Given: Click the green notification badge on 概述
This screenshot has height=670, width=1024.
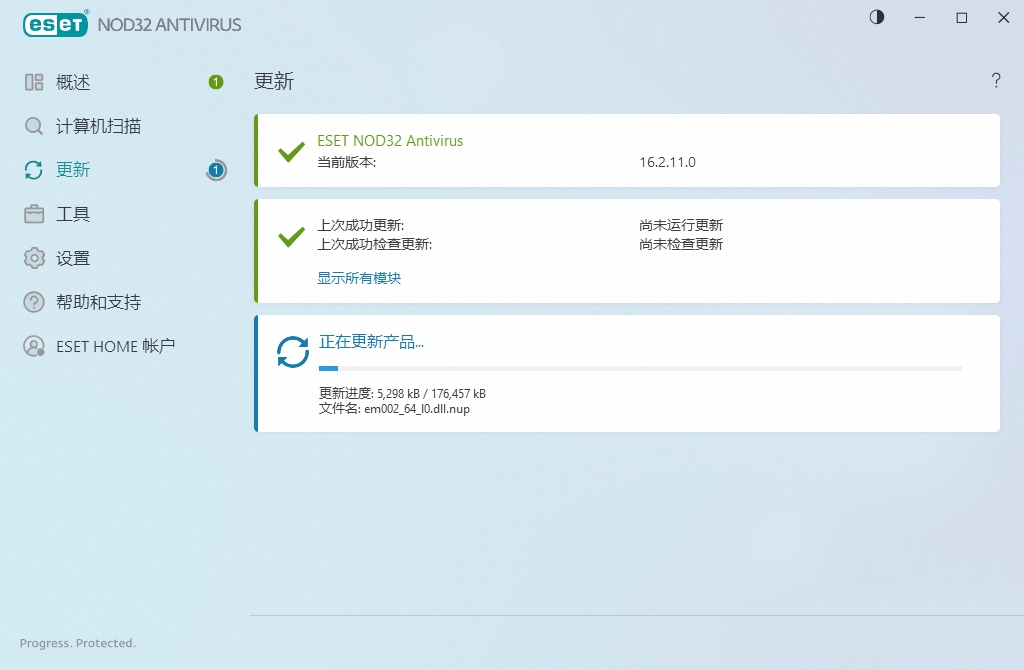Looking at the screenshot, I should [216, 82].
